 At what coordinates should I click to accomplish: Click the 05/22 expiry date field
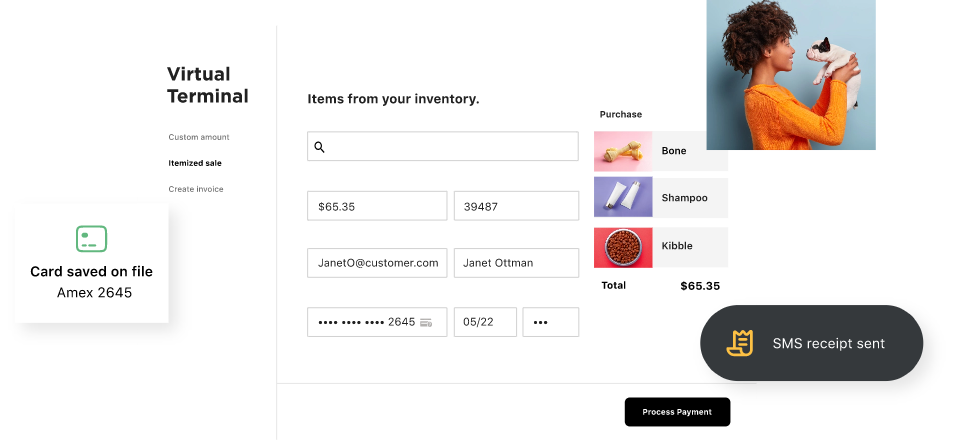pyautogui.click(x=485, y=322)
